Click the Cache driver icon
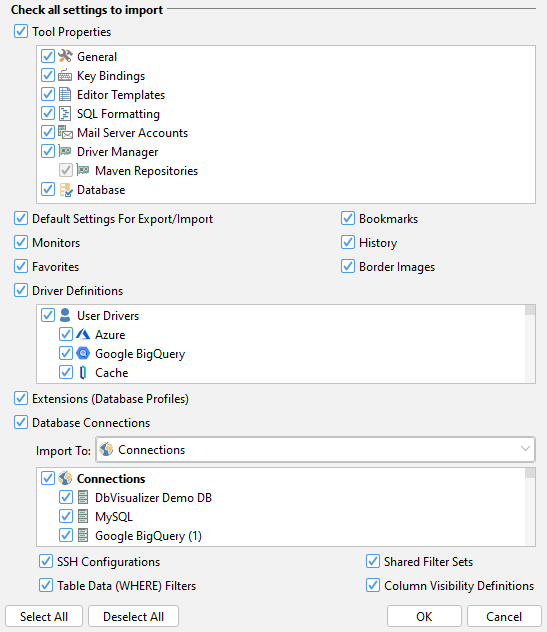This screenshot has width=547, height=632. tap(83, 372)
